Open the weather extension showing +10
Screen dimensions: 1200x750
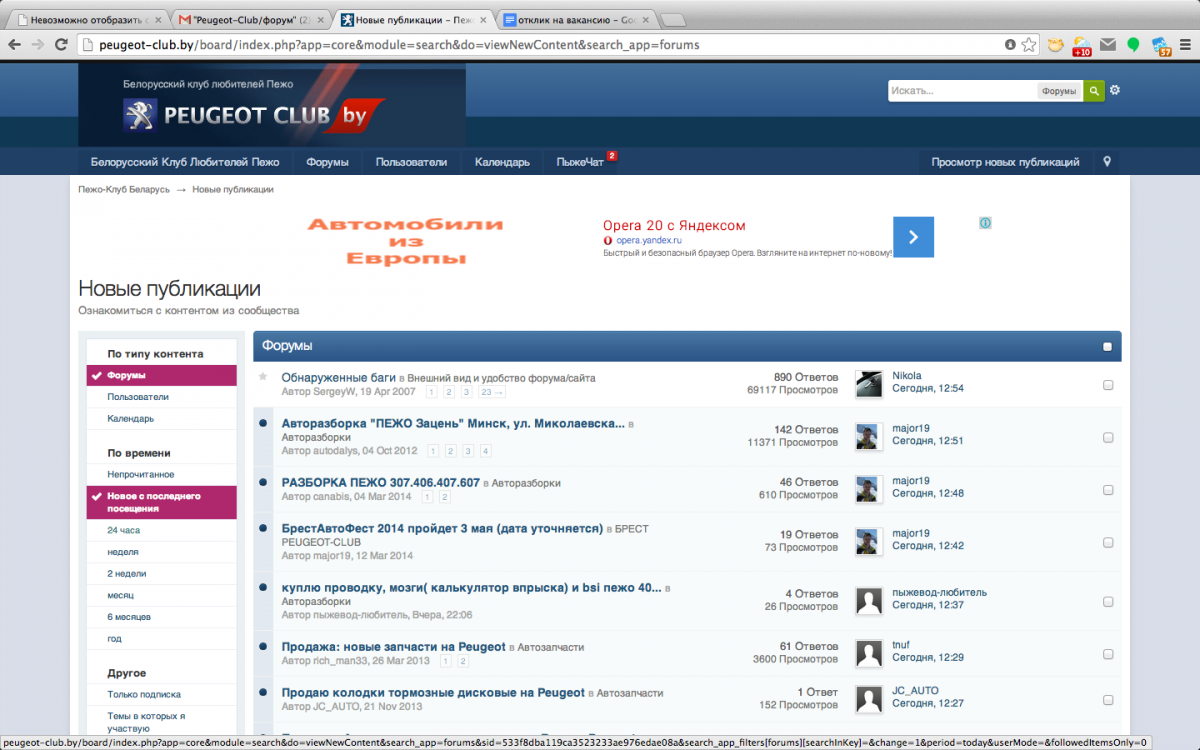tap(1081, 45)
